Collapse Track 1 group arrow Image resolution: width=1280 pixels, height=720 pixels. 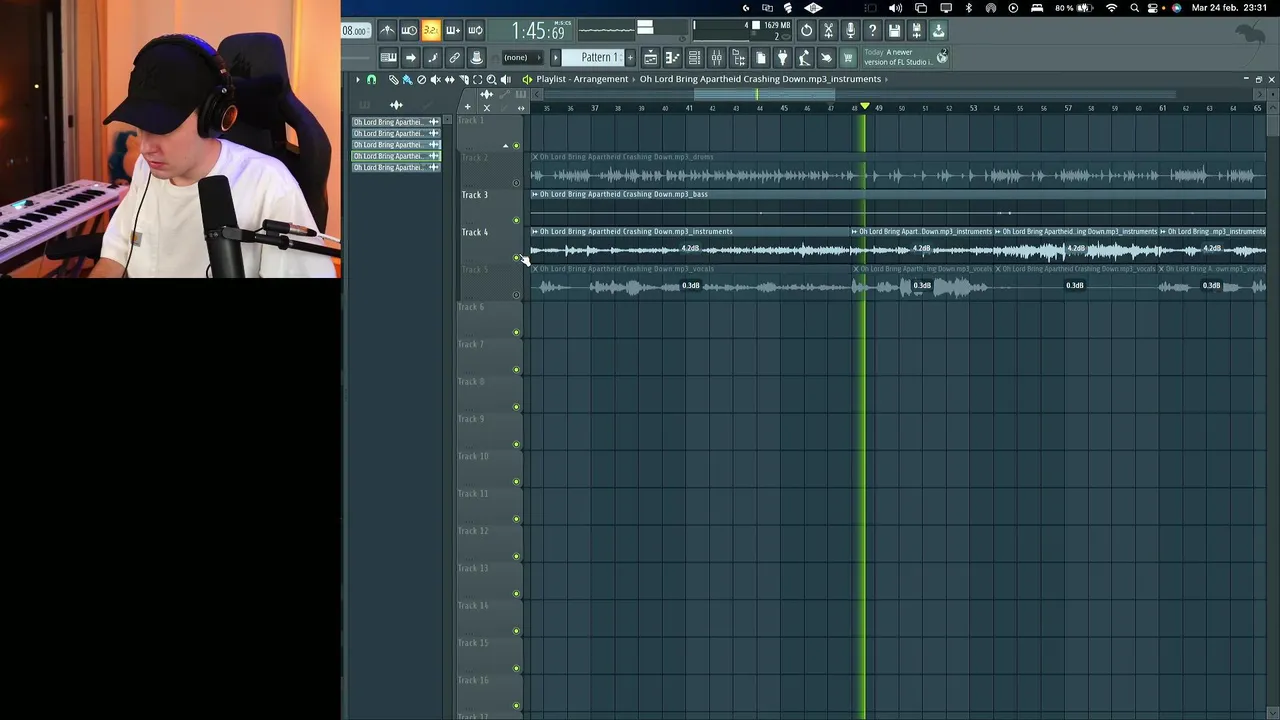[505, 146]
